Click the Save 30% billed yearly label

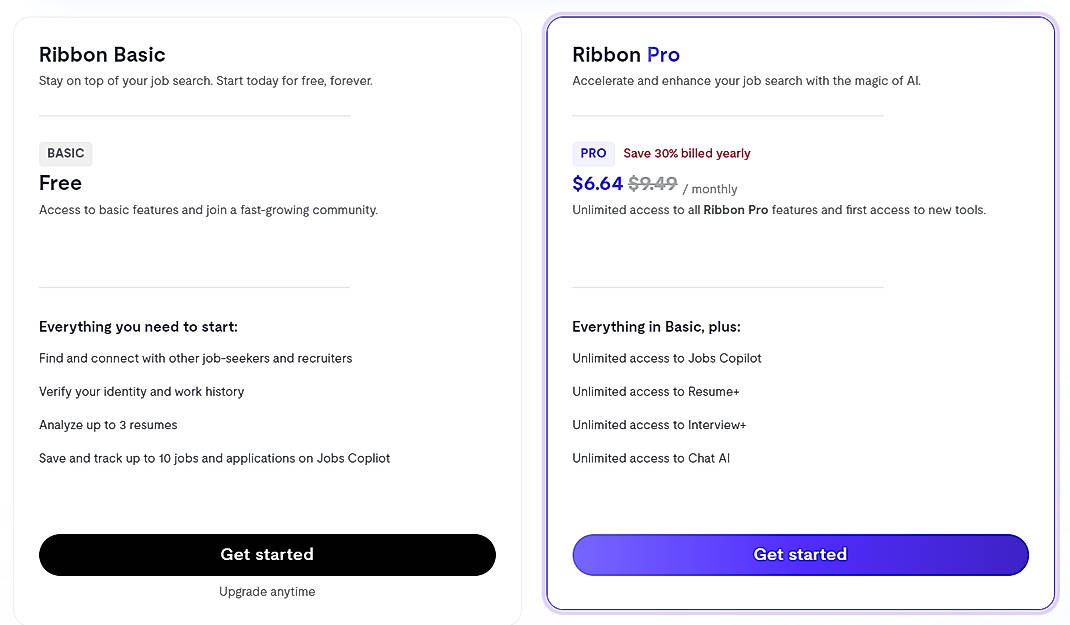tap(687, 153)
